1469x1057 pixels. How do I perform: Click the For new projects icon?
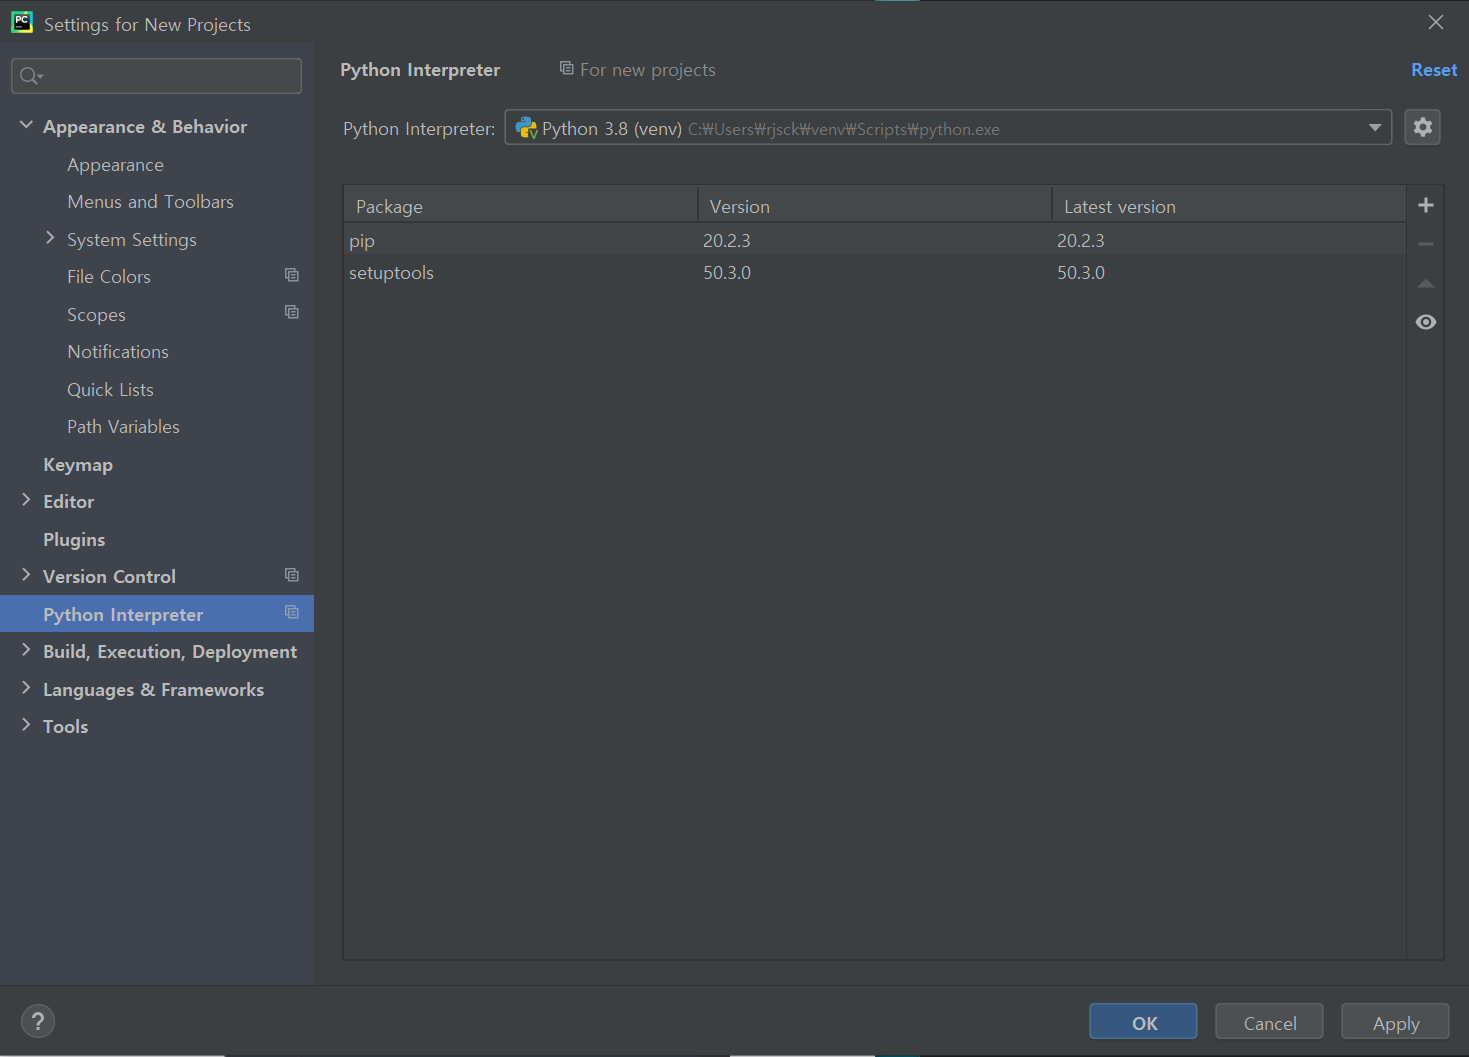(566, 68)
